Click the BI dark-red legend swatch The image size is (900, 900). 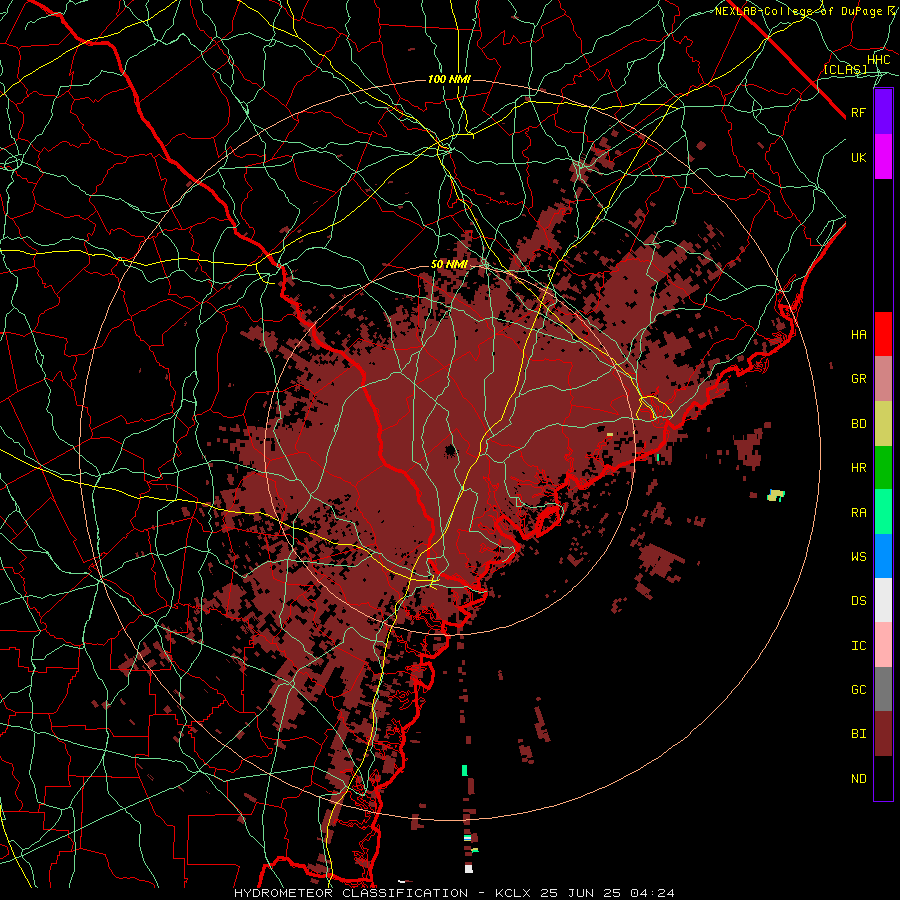click(x=883, y=734)
